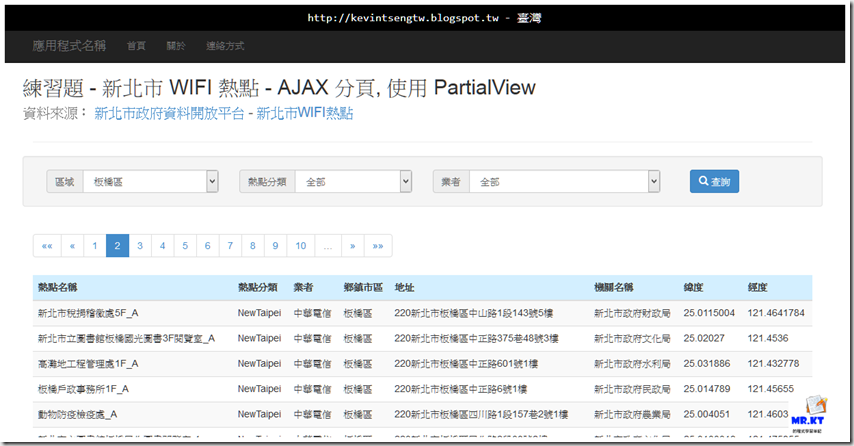Viewport: 854px width, 446px height.
Task: Select row 動物防疫檢疫處_A
Action: click(x=422, y=414)
